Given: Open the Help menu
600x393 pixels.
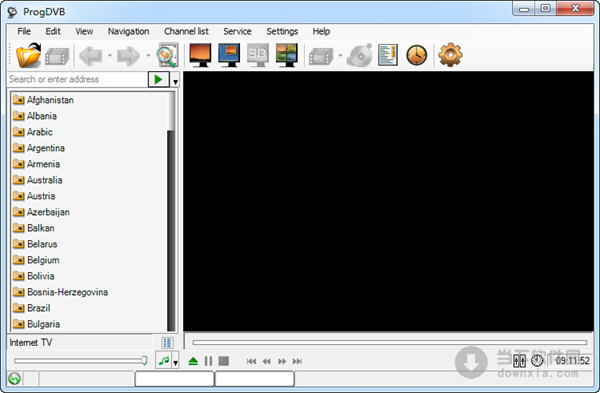Looking at the screenshot, I should click(321, 31).
